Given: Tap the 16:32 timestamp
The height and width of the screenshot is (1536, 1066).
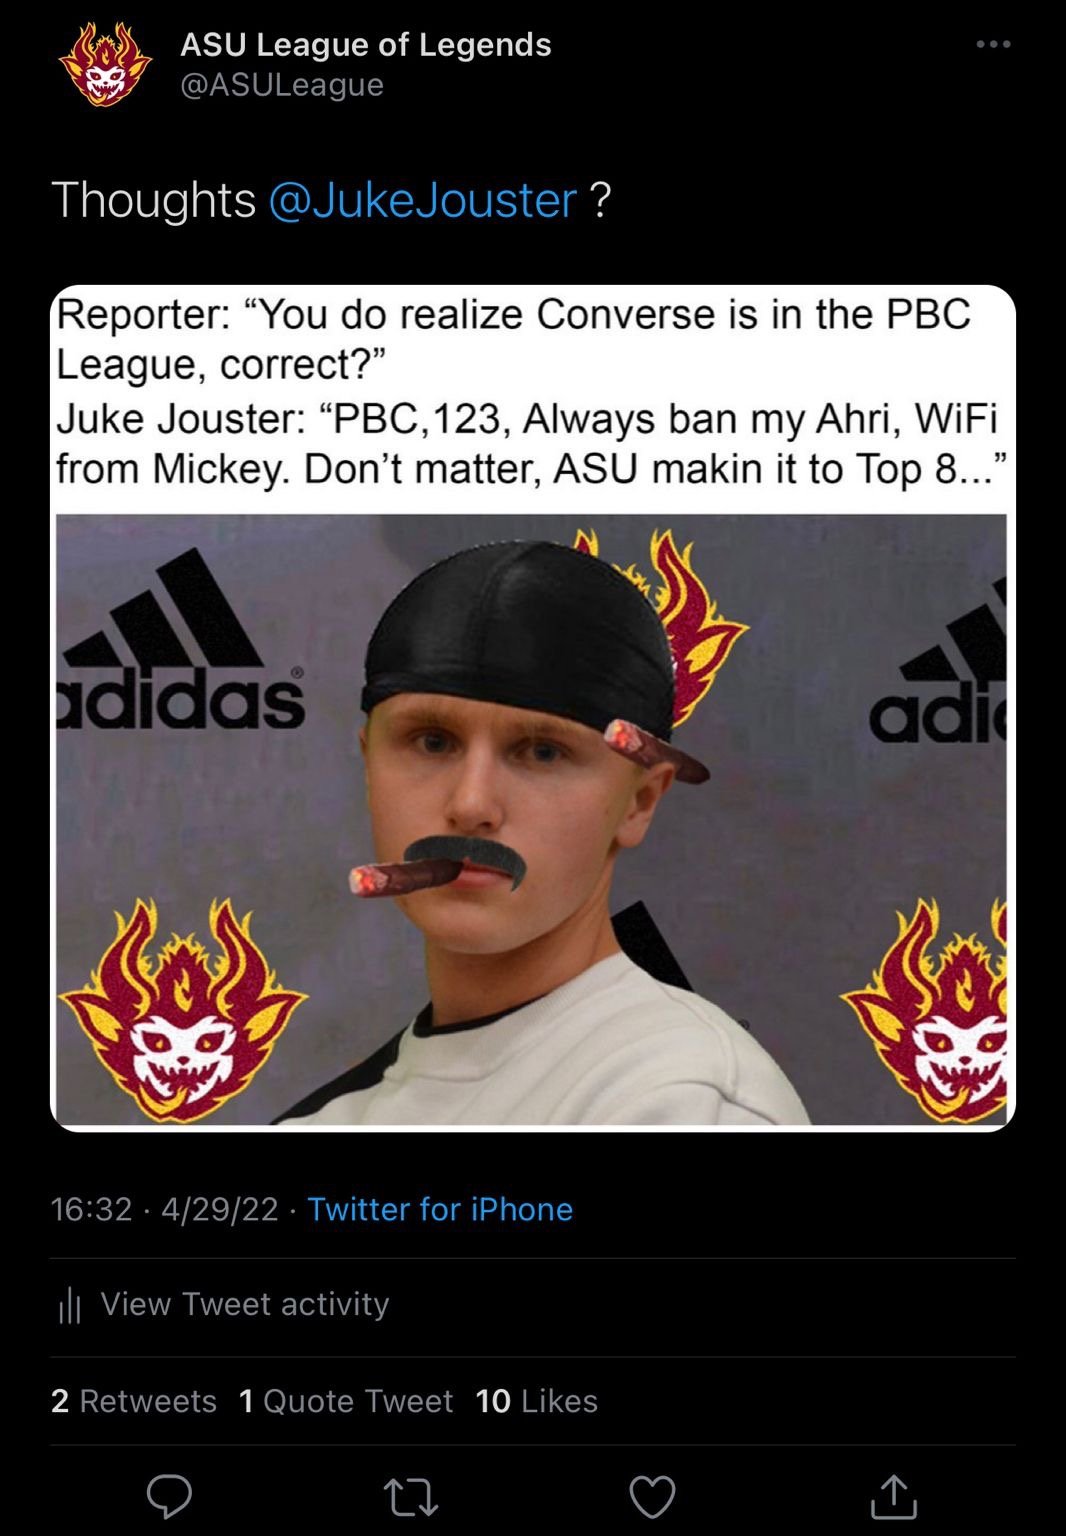Looking at the screenshot, I should [x=91, y=1209].
